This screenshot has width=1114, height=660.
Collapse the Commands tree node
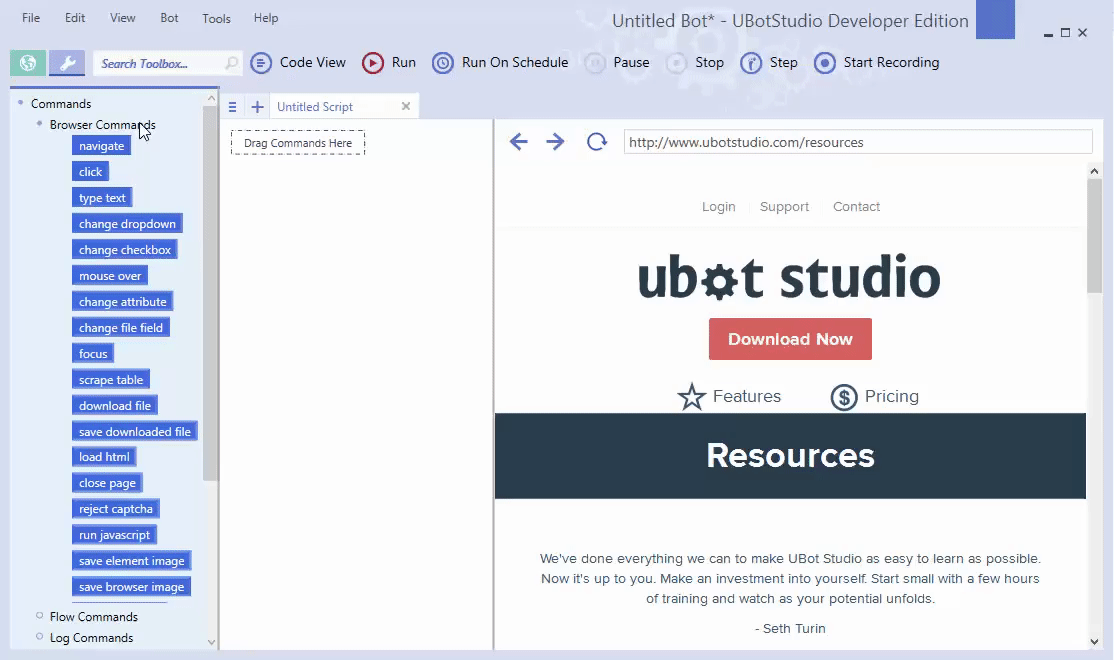point(21,103)
